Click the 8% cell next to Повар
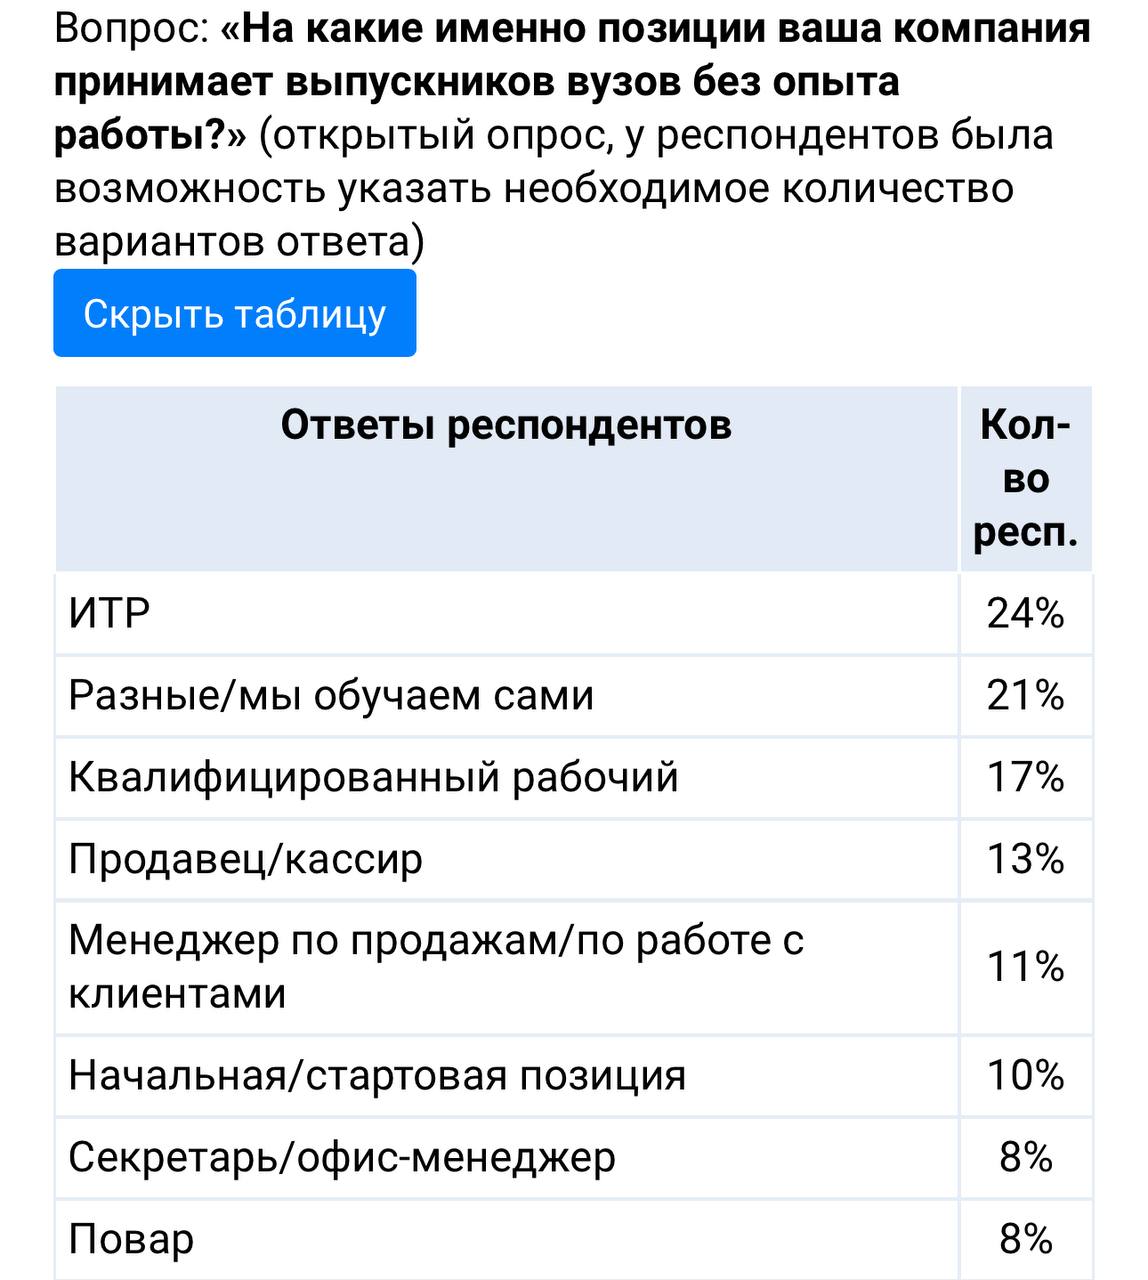The height and width of the screenshot is (1280, 1148). click(1026, 1240)
